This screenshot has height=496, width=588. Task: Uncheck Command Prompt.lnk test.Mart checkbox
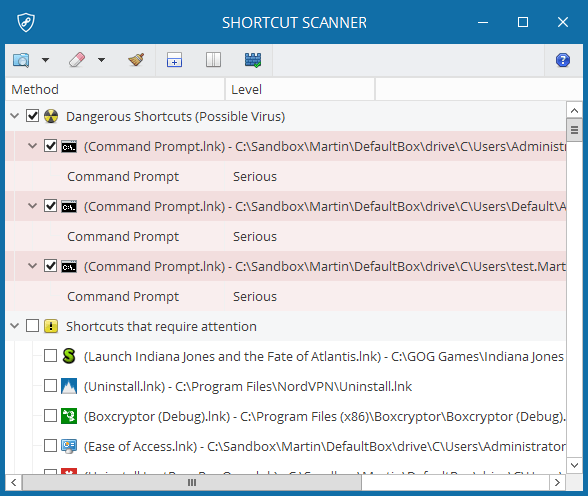50,266
